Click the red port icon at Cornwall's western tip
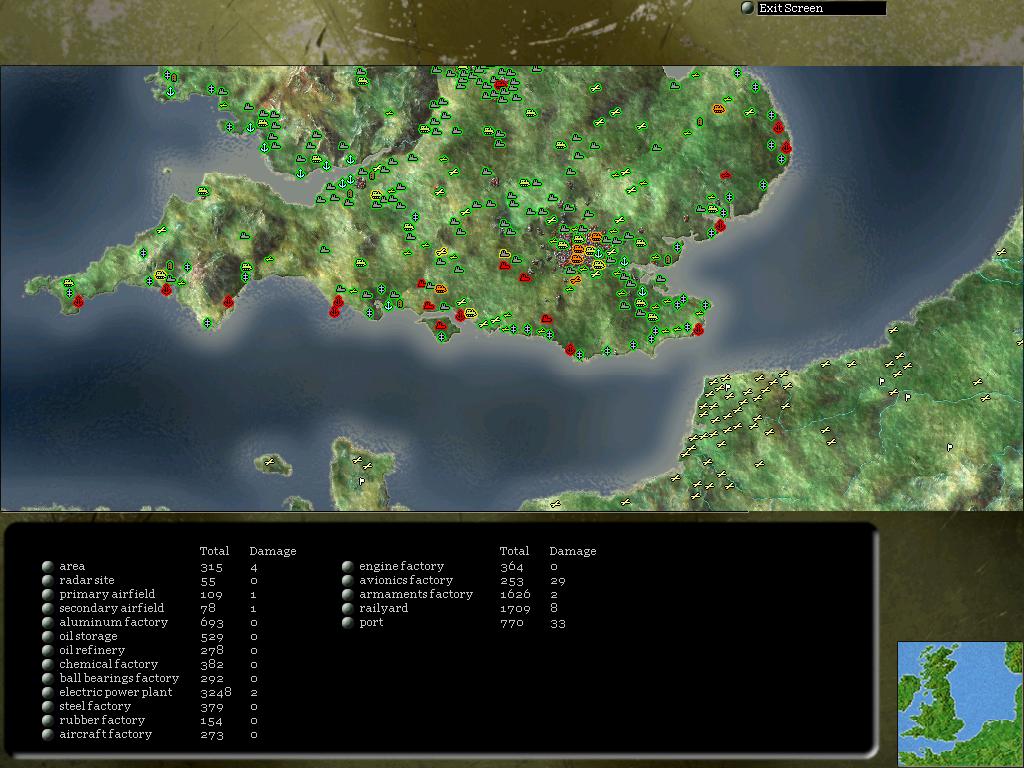 pos(78,301)
